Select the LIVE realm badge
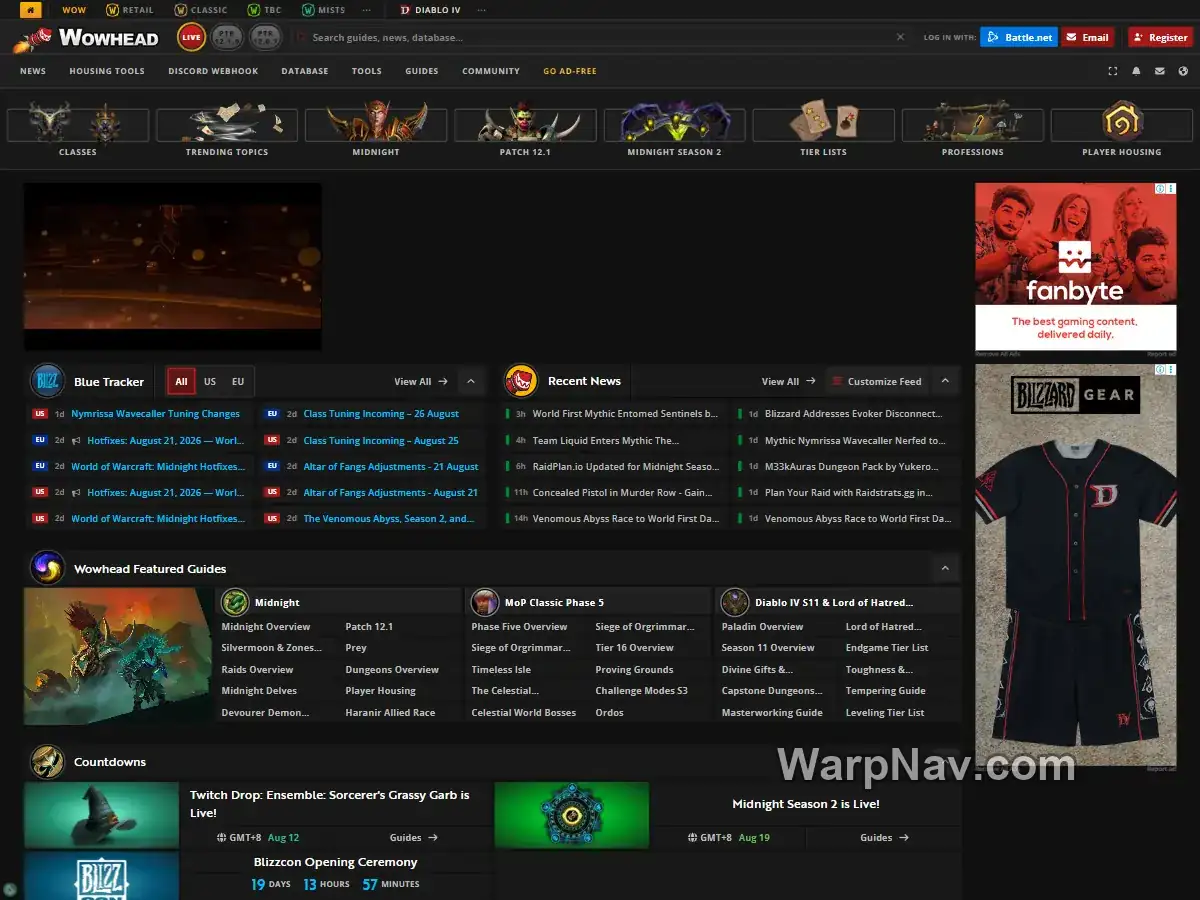 click(191, 38)
